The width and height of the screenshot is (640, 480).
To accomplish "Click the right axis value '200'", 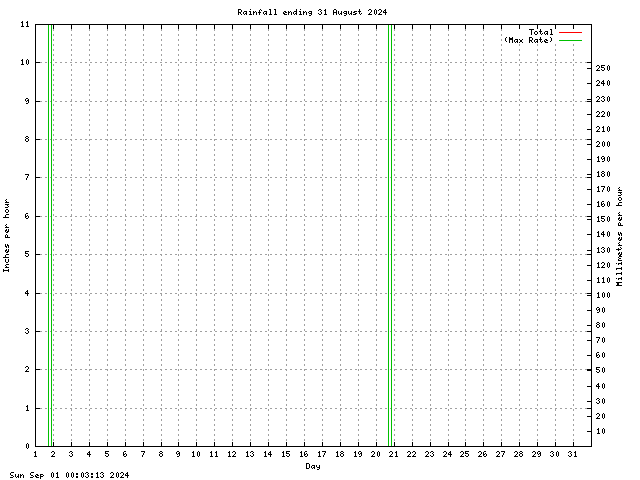I will coord(603,144).
